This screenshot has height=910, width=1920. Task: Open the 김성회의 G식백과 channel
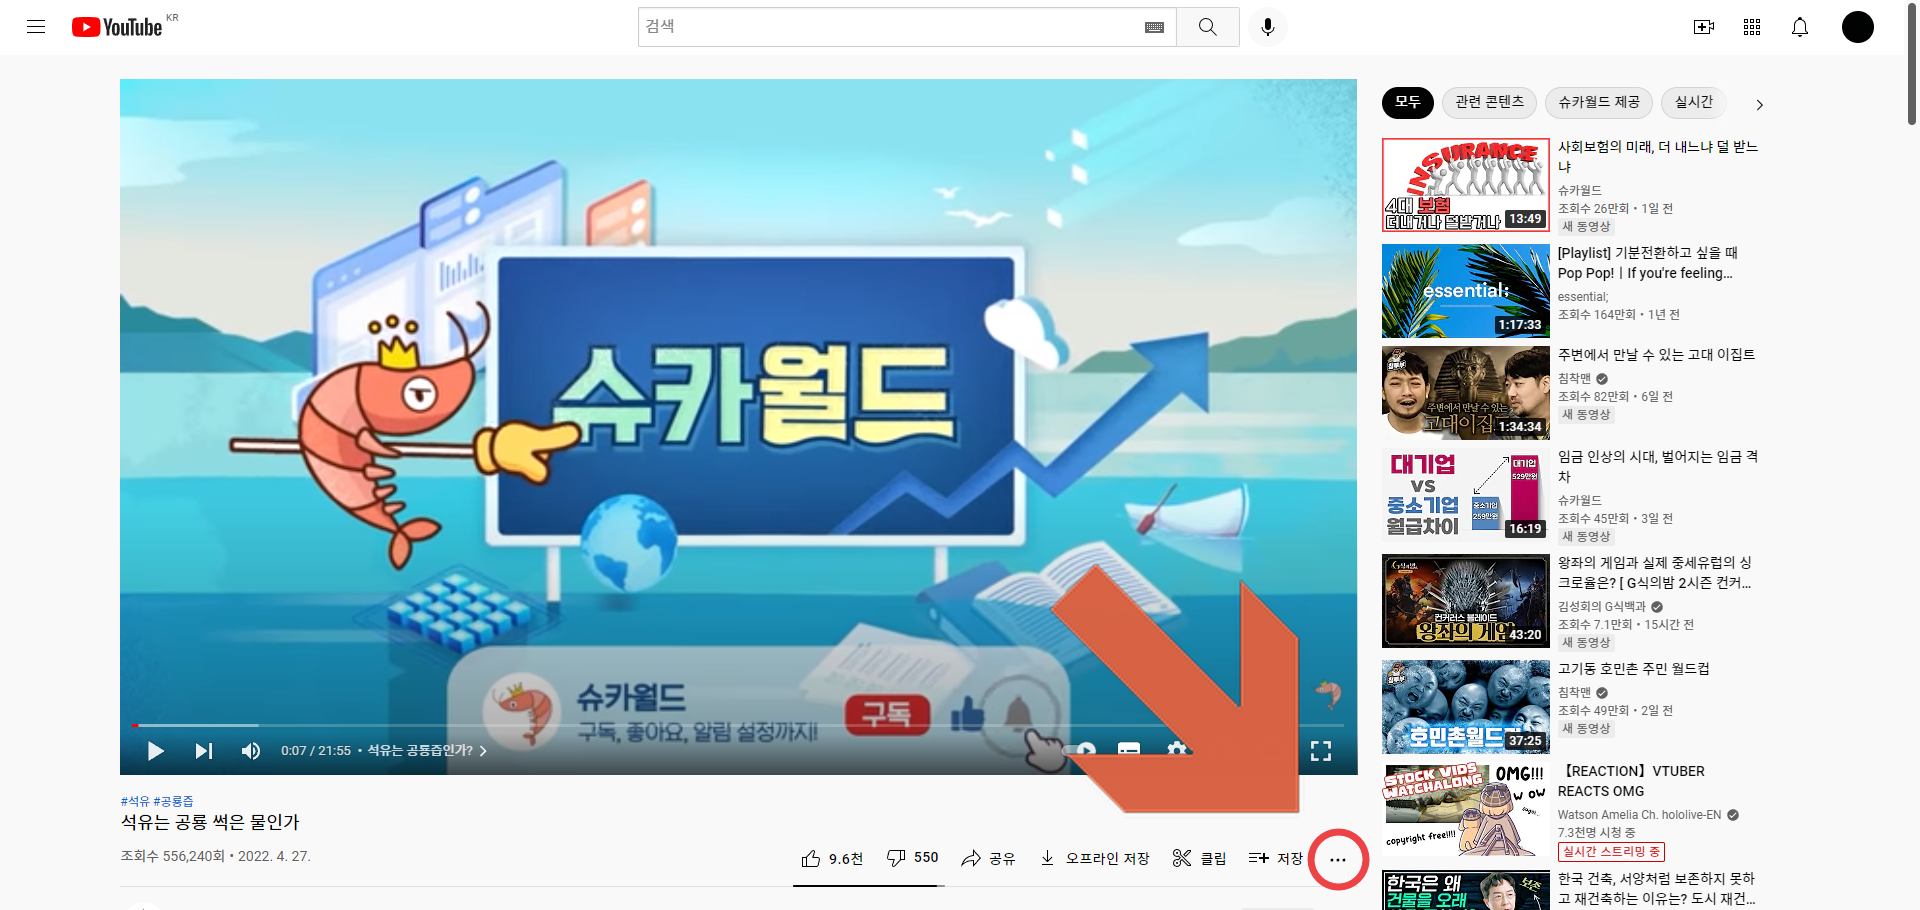[1602, 607]
